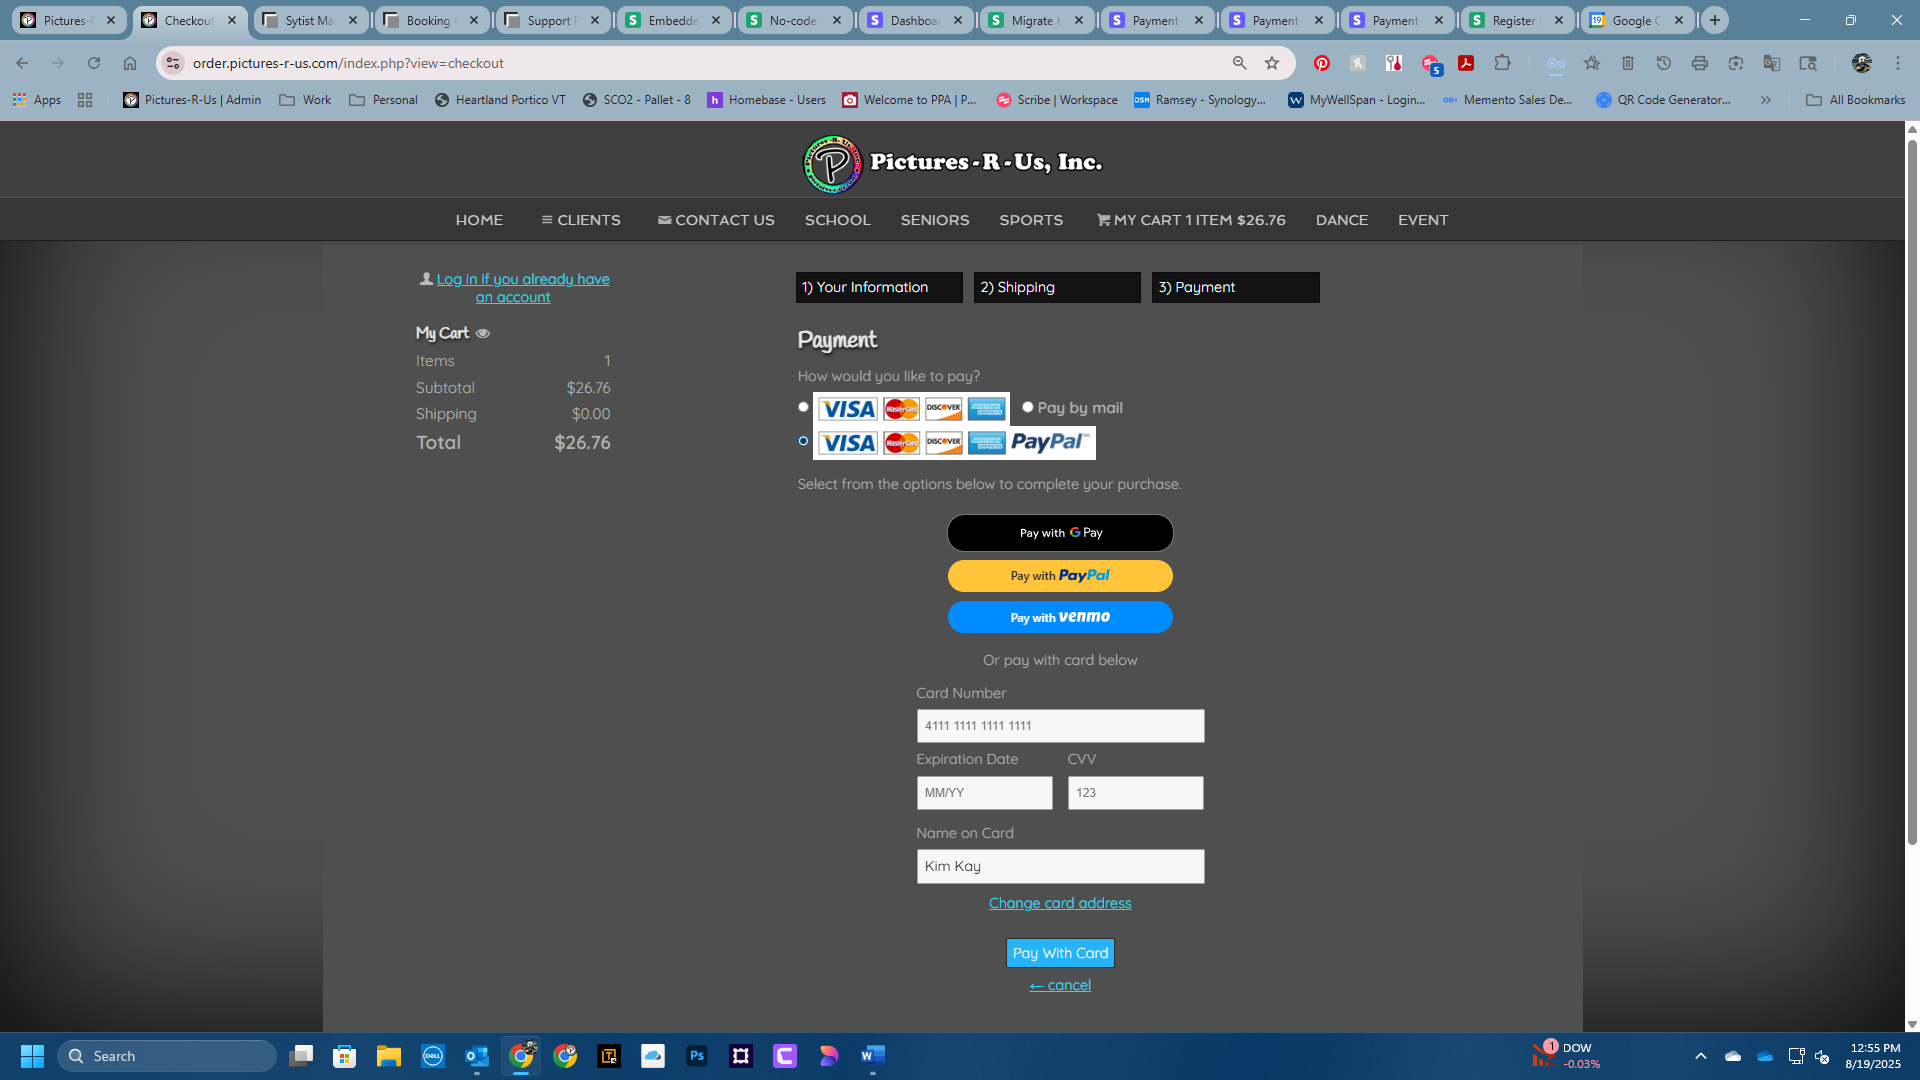The image size is (1920, 1080).
Task: Click the Adobe Acrobat extension icon
Action: pos(1466,63)
